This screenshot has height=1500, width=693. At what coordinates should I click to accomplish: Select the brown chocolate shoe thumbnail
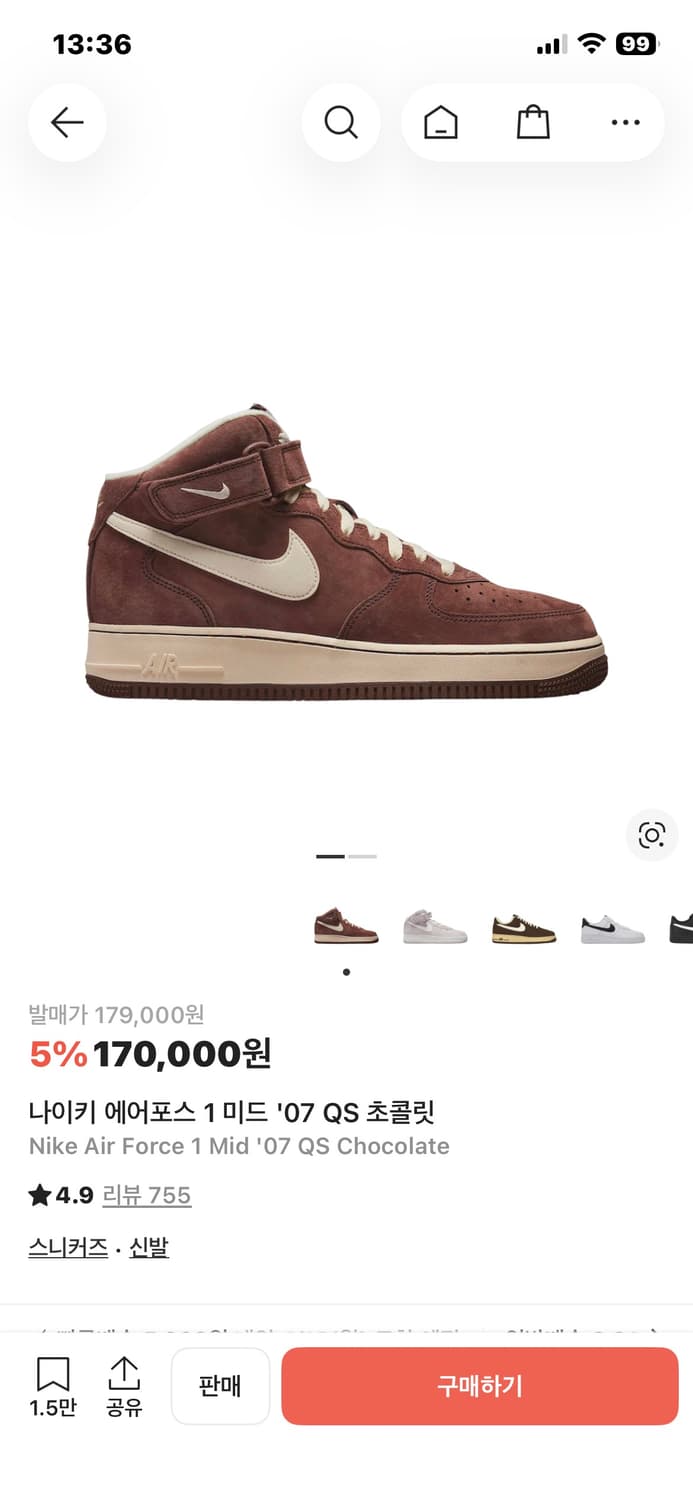(x=346, y=927)
